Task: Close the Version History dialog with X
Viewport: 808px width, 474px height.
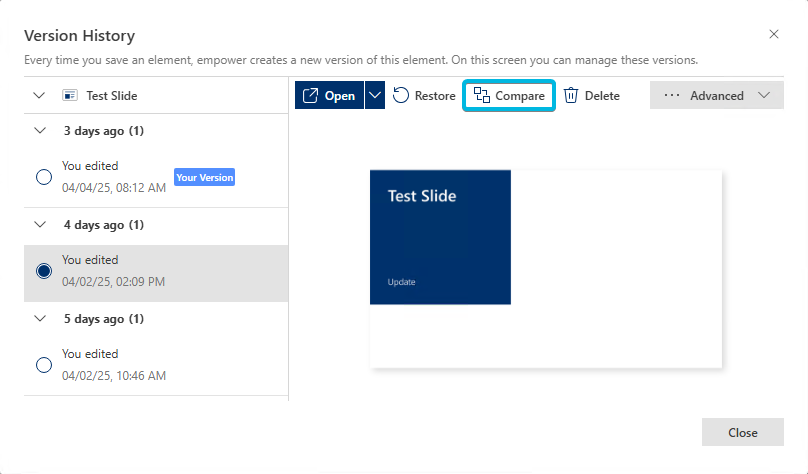Action: pyautogui.click(x=773, y=34)
